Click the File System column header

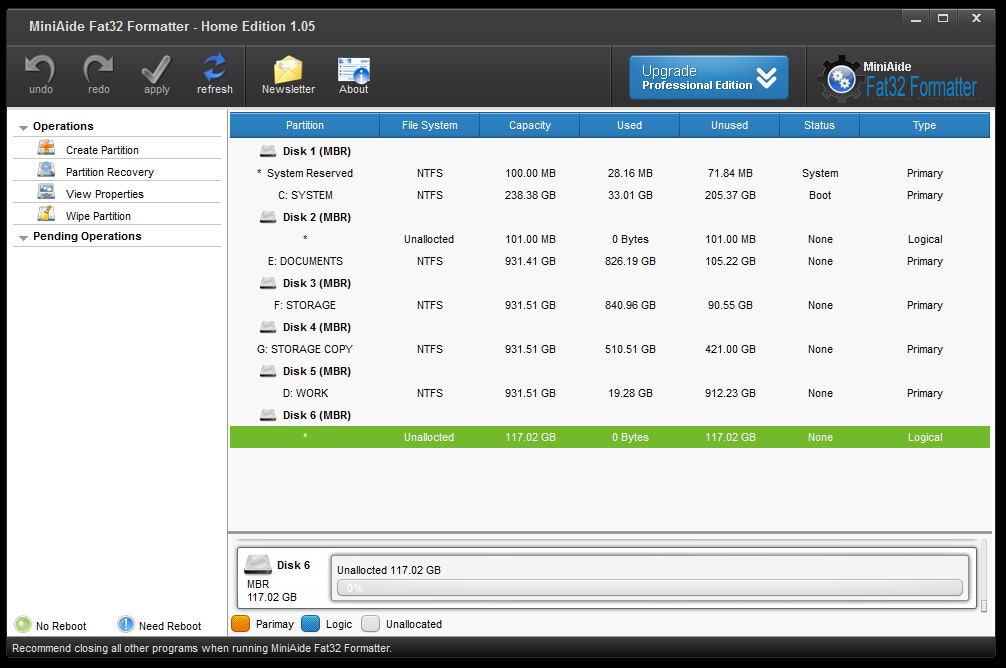430,125
